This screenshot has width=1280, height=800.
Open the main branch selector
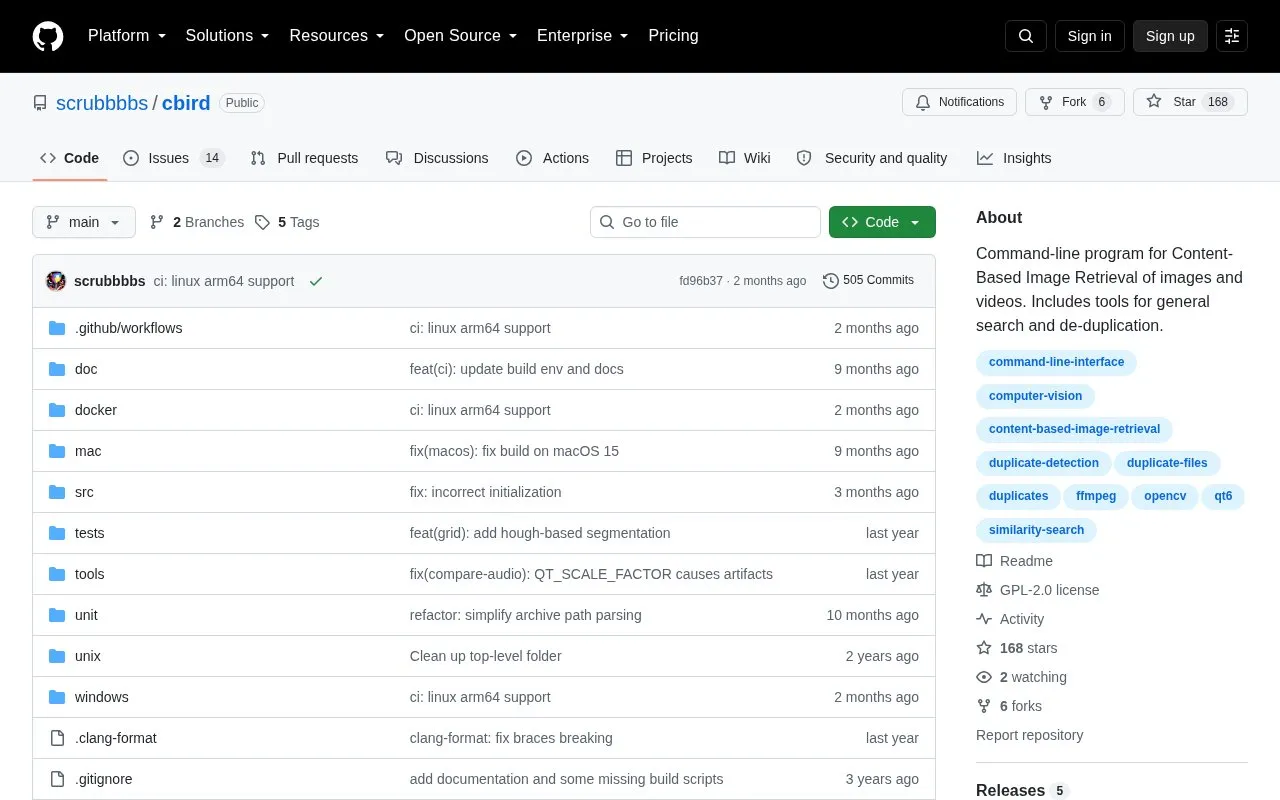84,222
